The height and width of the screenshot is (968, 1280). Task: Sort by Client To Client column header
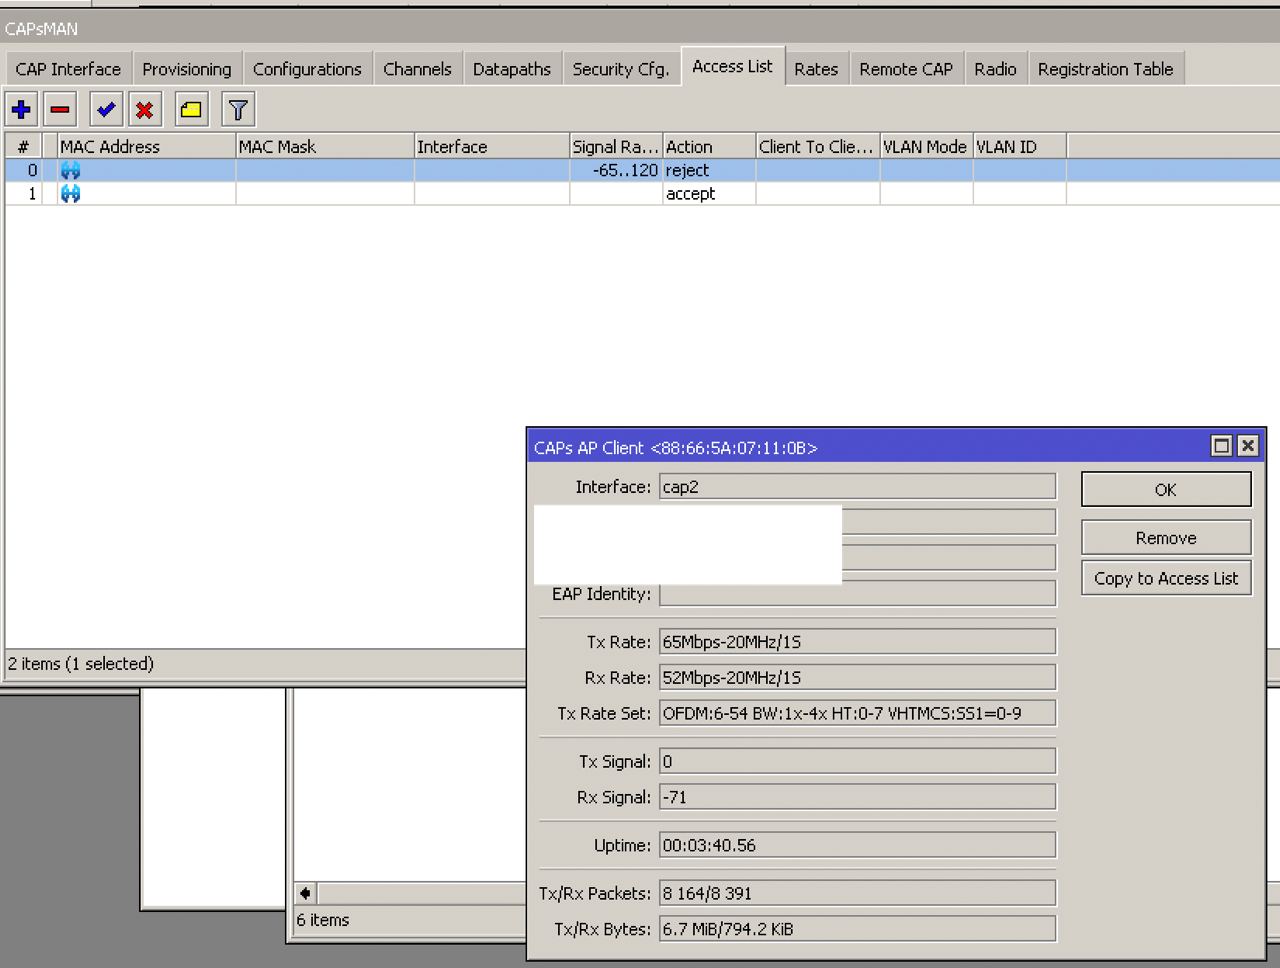817,146
